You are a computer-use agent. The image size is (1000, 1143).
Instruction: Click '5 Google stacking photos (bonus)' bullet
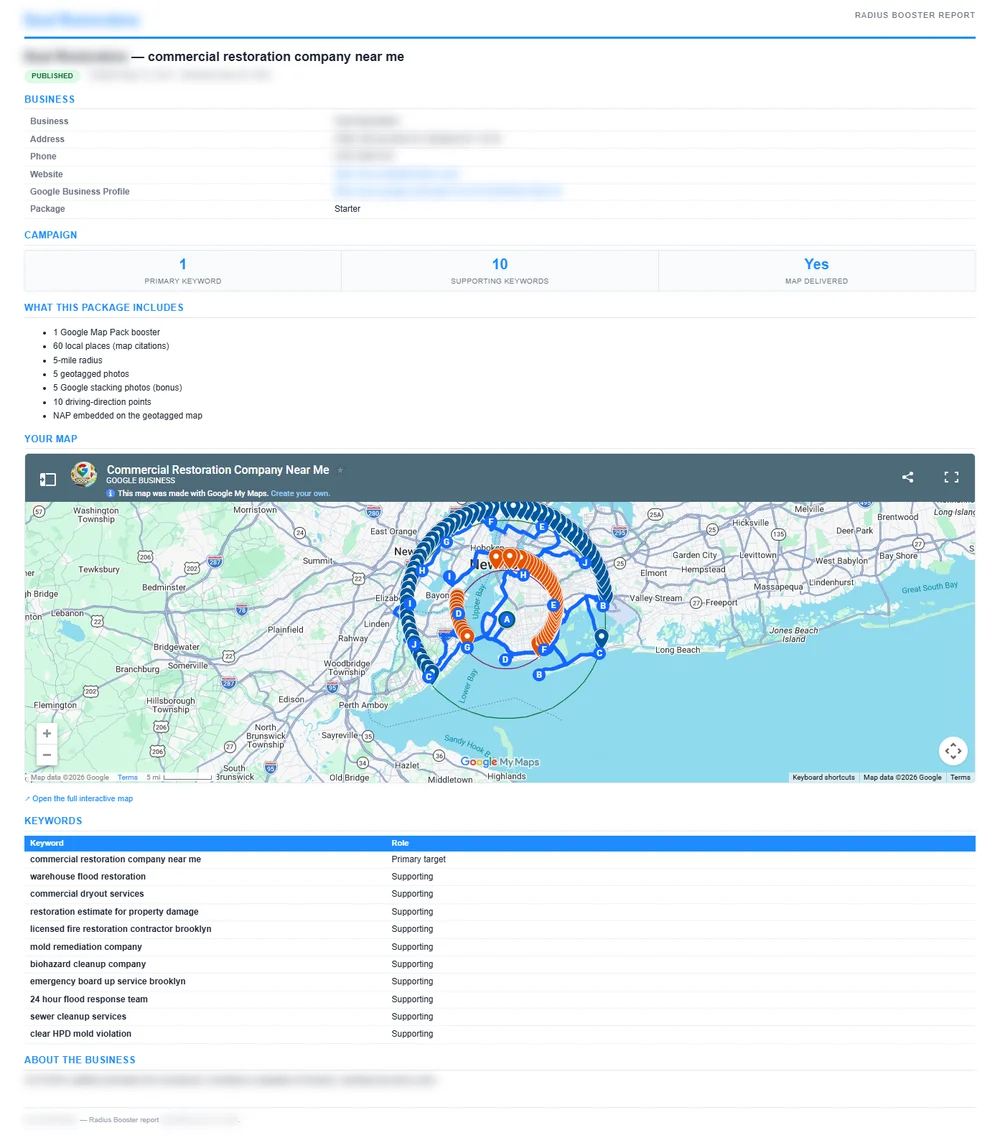pos(117,389)
